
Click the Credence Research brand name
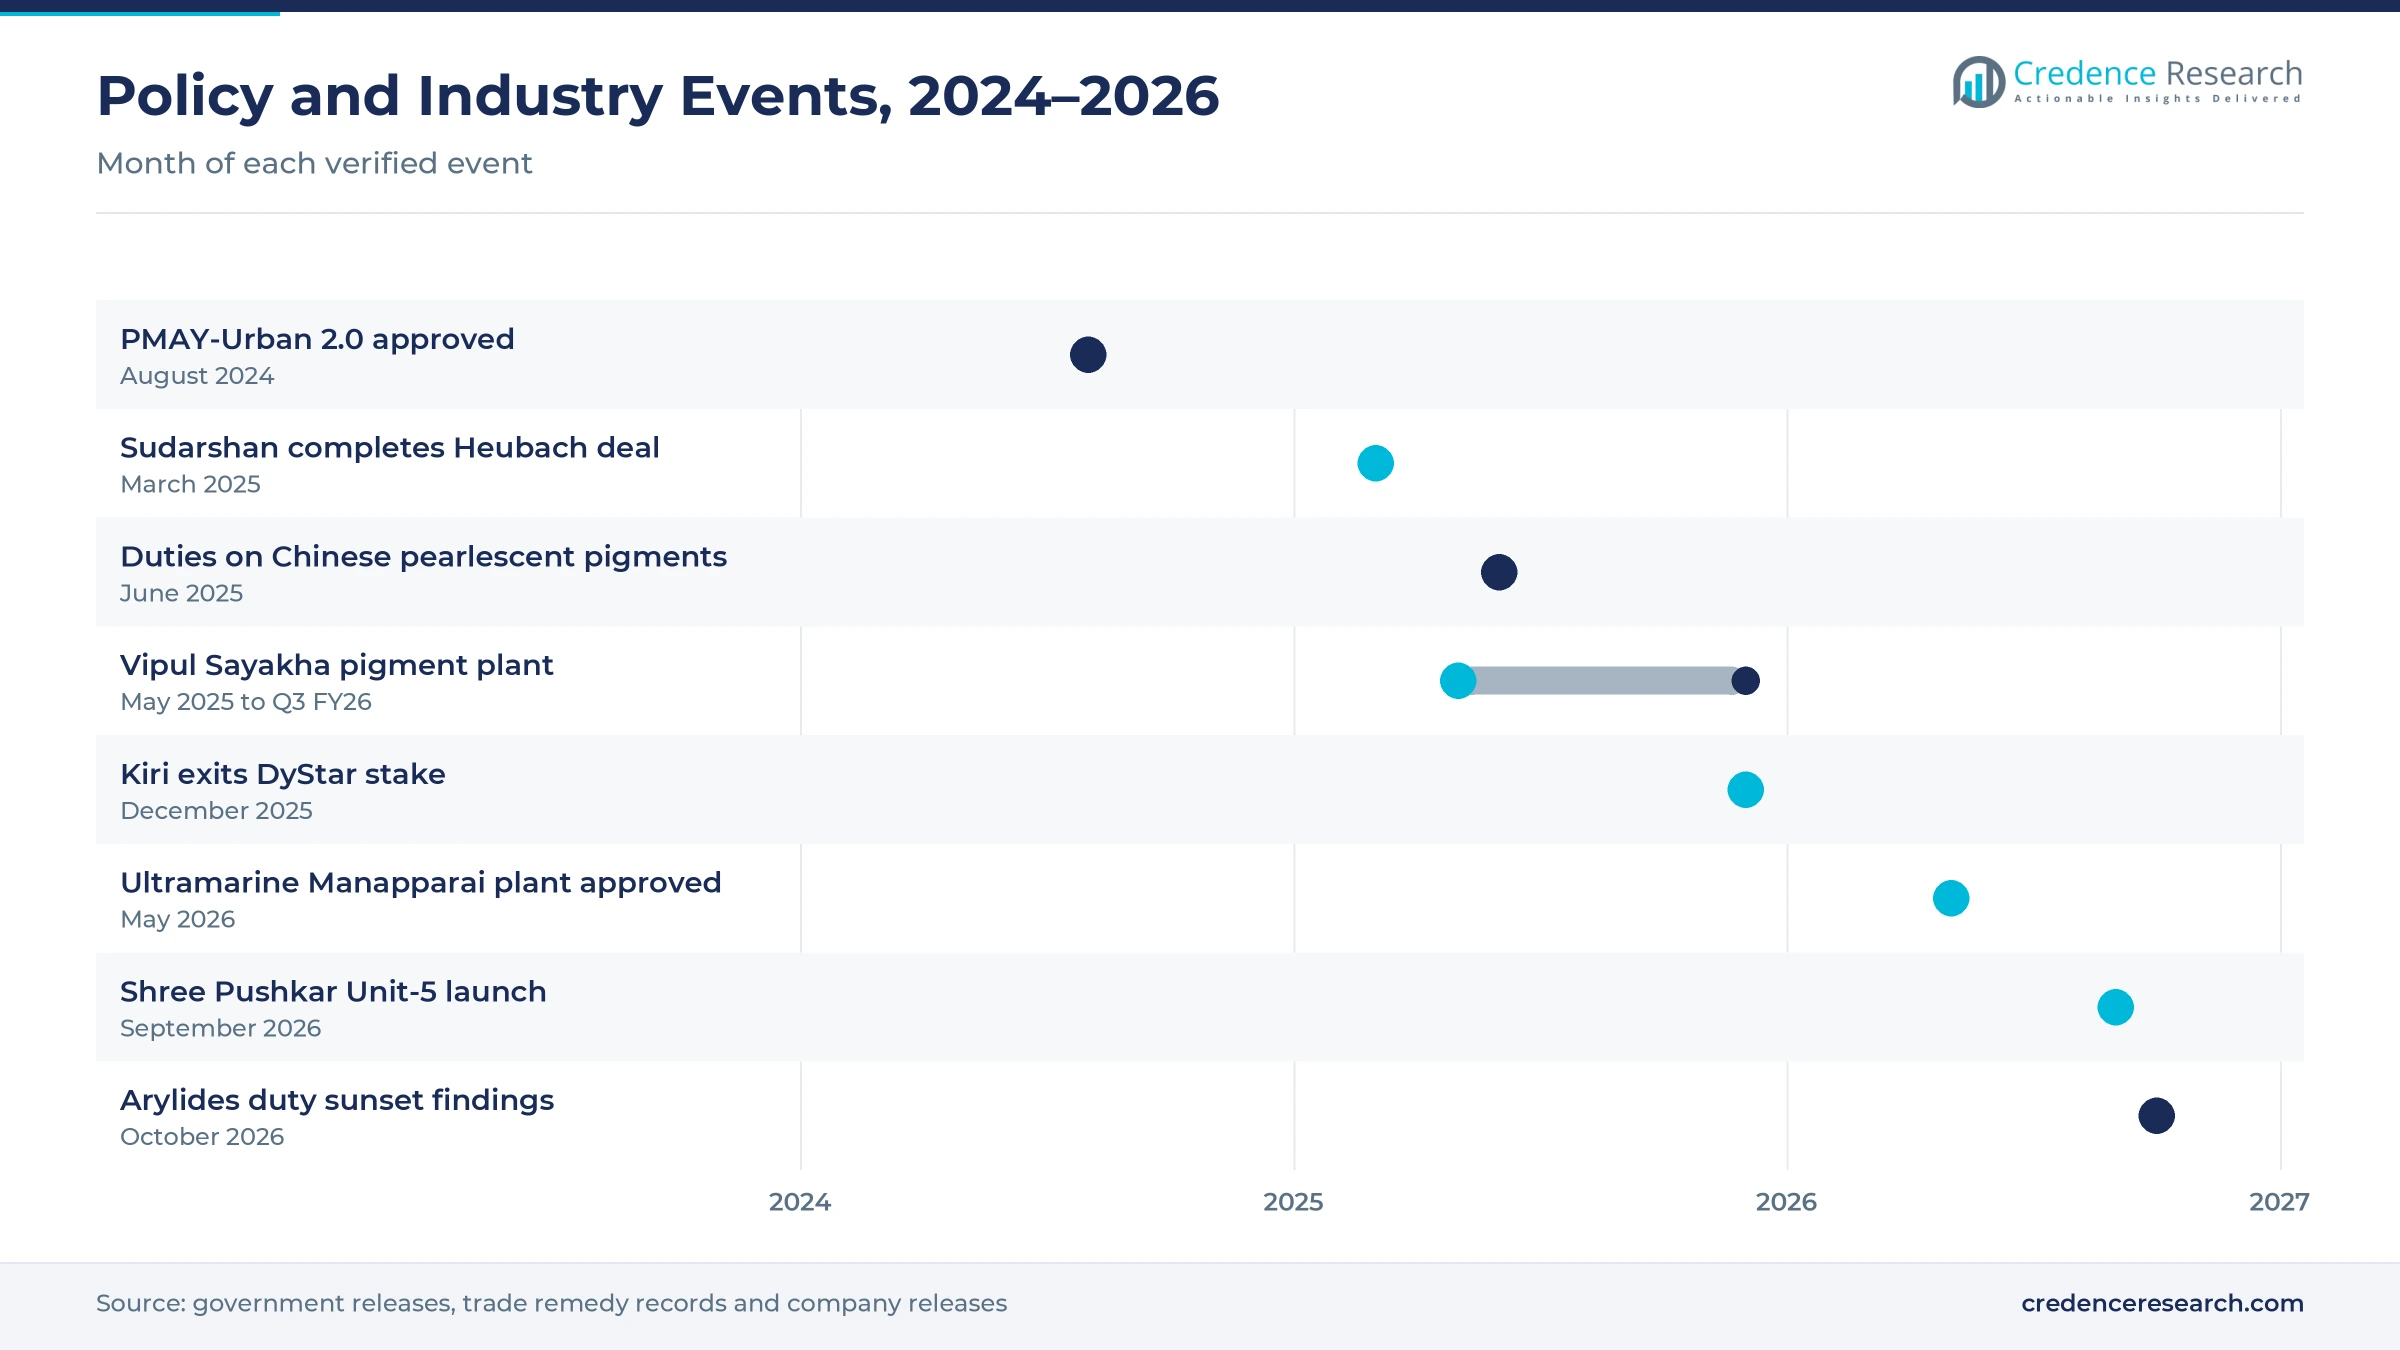pyautogui.click(x=2158, y=73)
